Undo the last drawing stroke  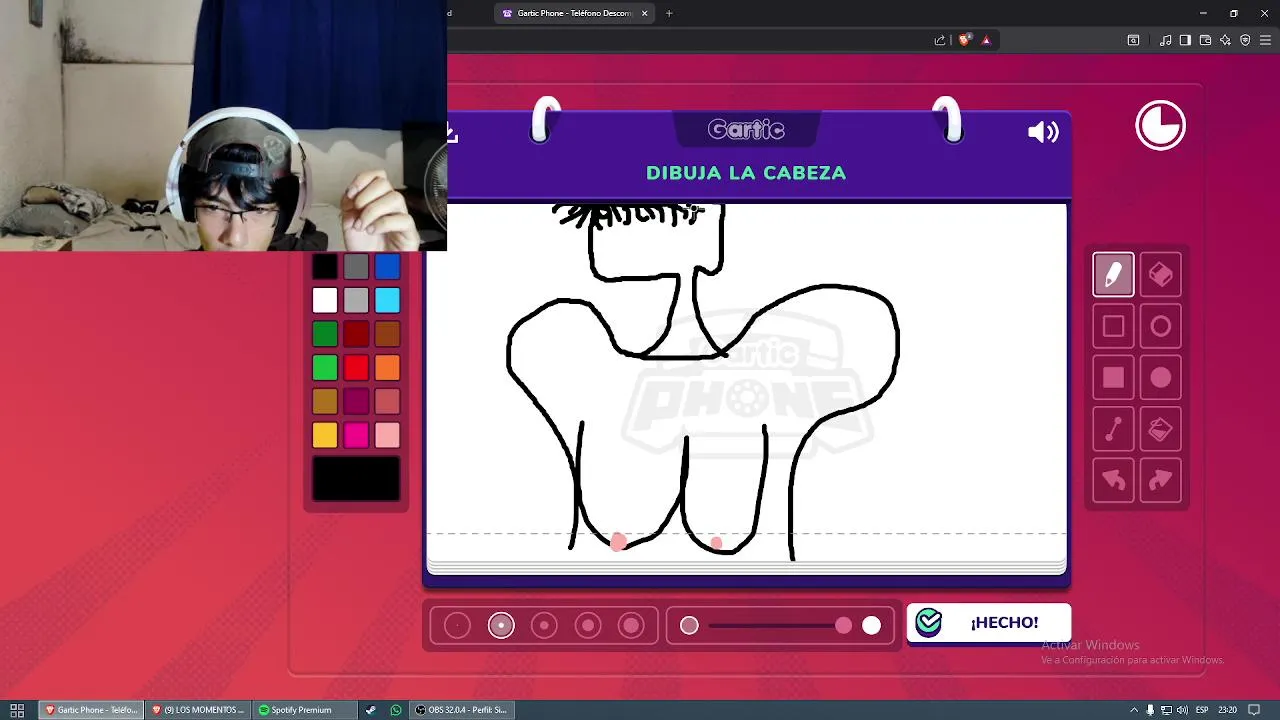pos(1113,481)
